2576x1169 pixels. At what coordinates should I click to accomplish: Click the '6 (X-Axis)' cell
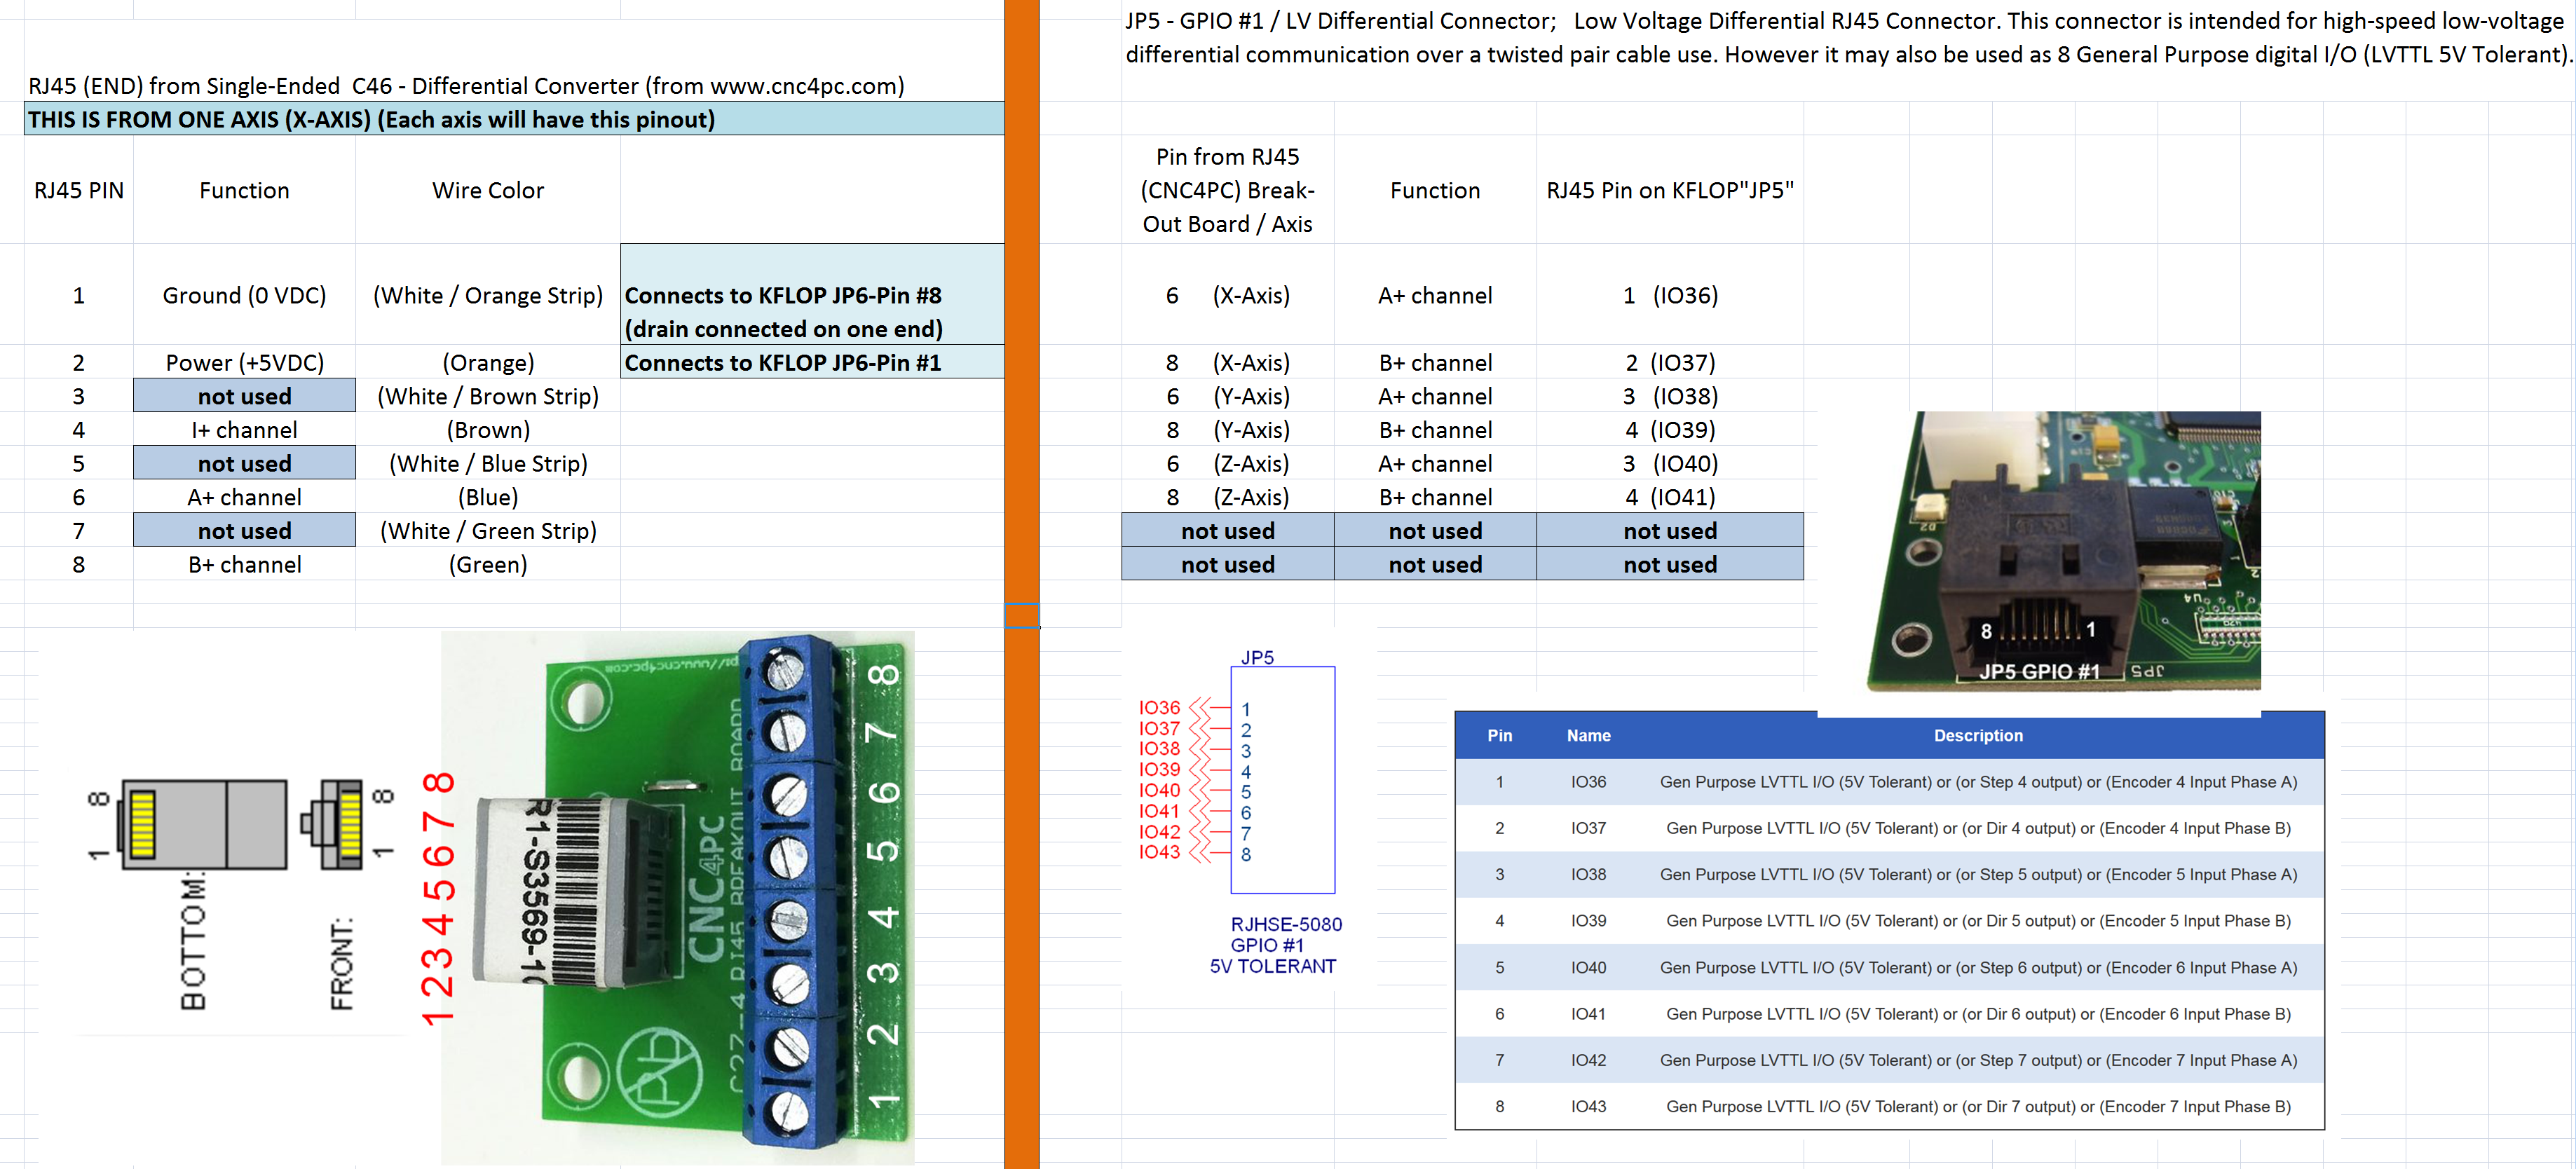tap(1227, 295)
